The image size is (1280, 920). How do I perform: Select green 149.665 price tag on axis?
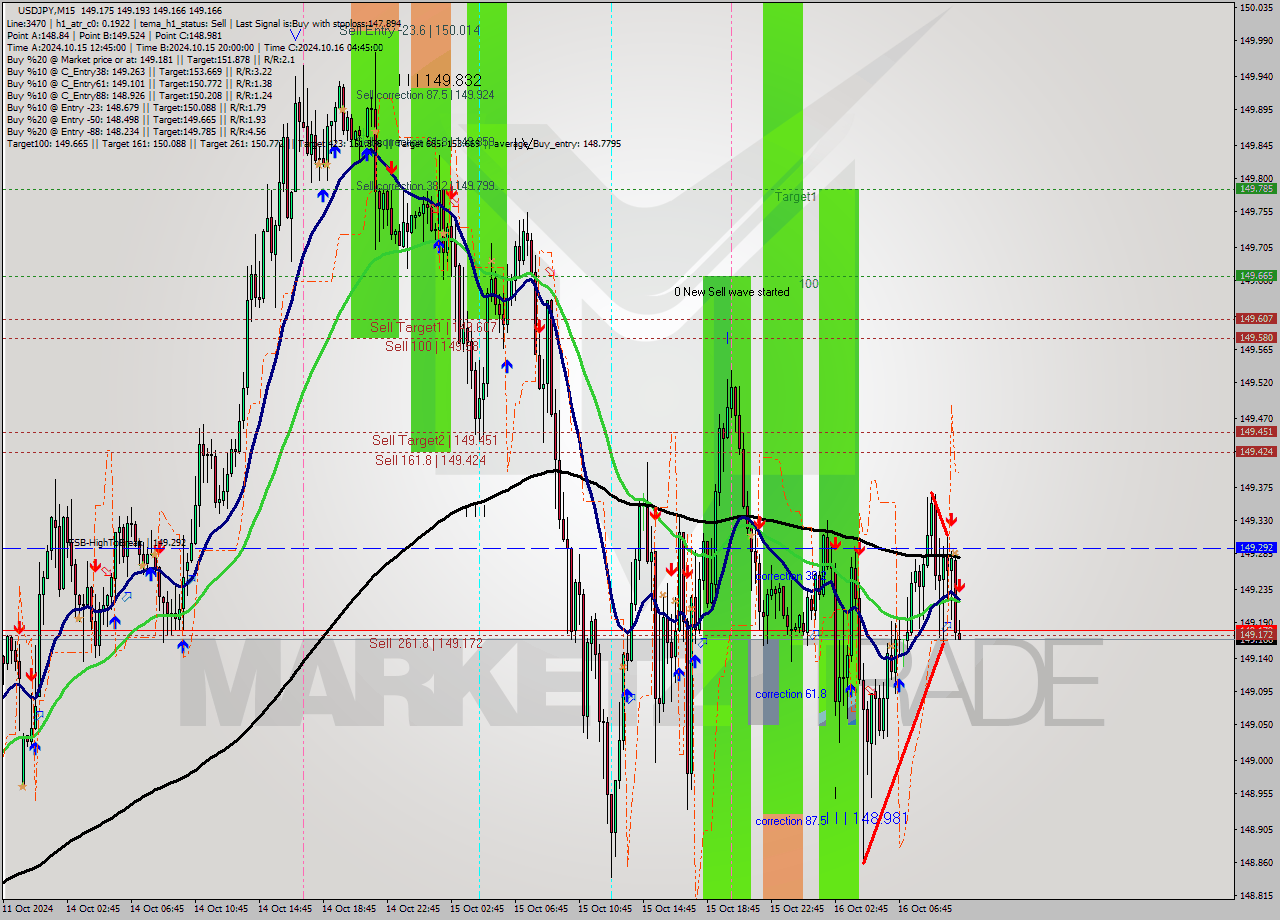click(x=1256, y=275)
